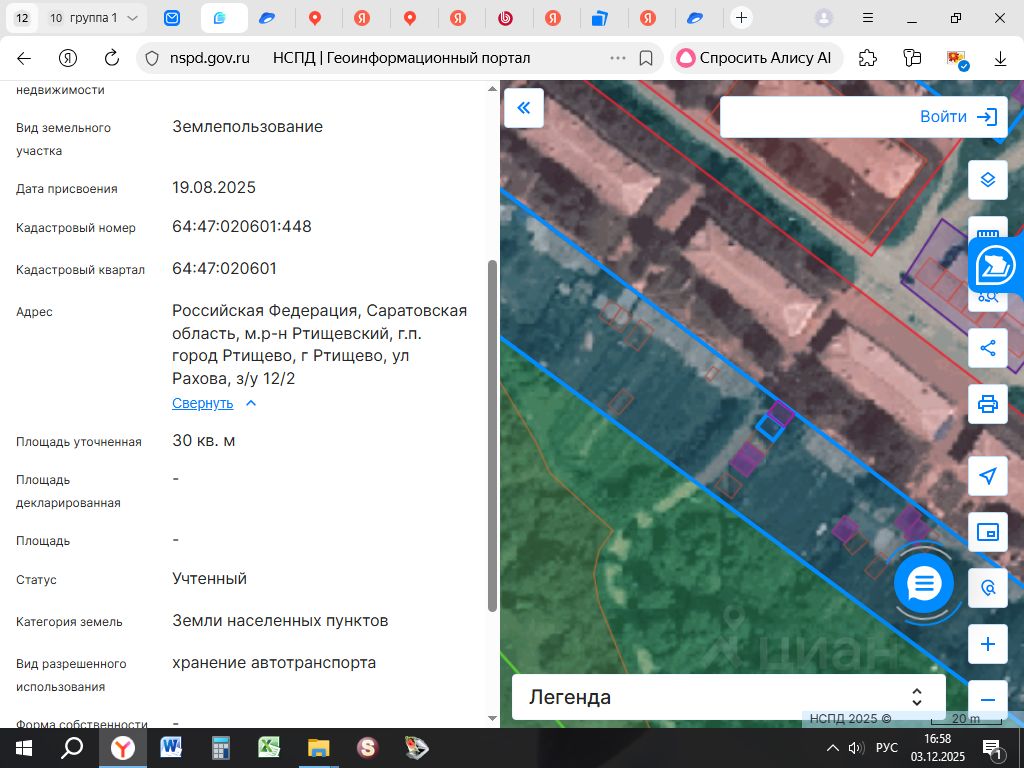
Task: Open the browser hamburger menu
Action: [x=868, y=18]
